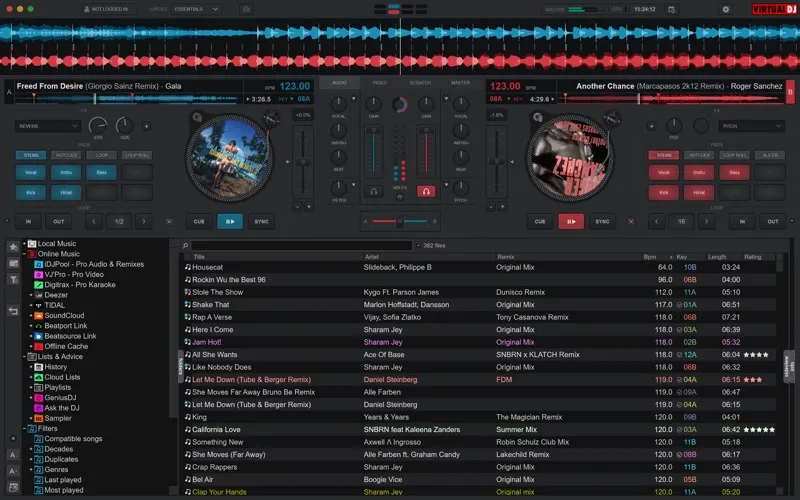Open the settings gear in the top bar
This screenshot has height=500, width=800.
coord(726,9)
